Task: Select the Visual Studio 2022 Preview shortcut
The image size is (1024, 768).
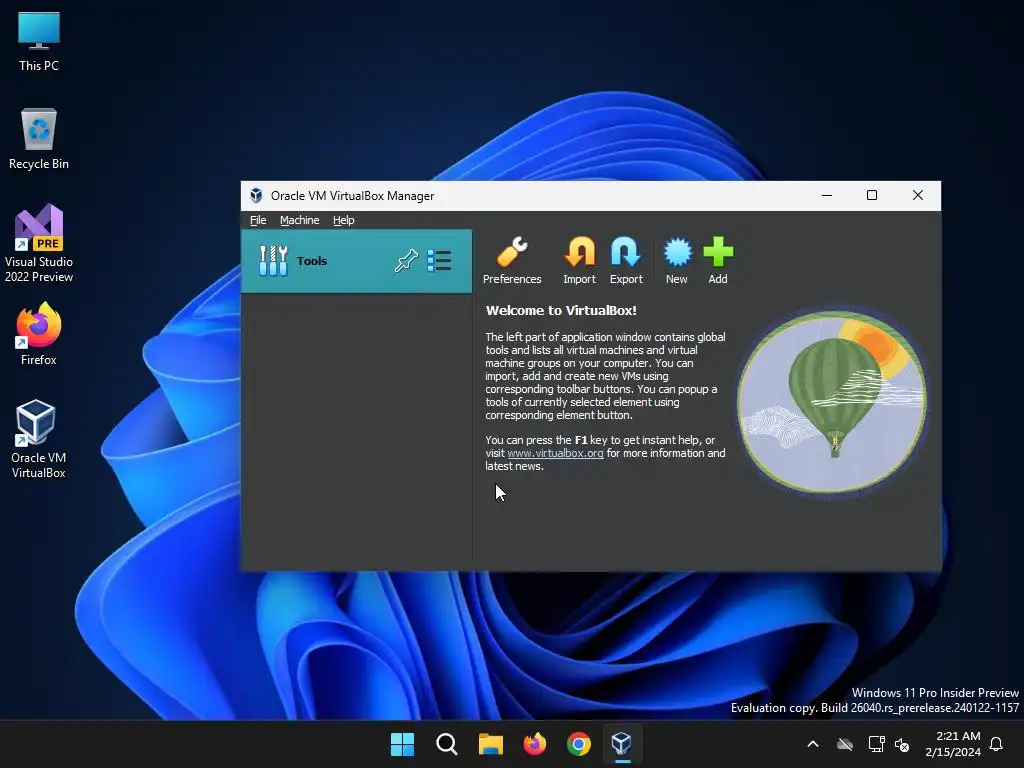Action: pyautogui.click(x=39, y=244)
